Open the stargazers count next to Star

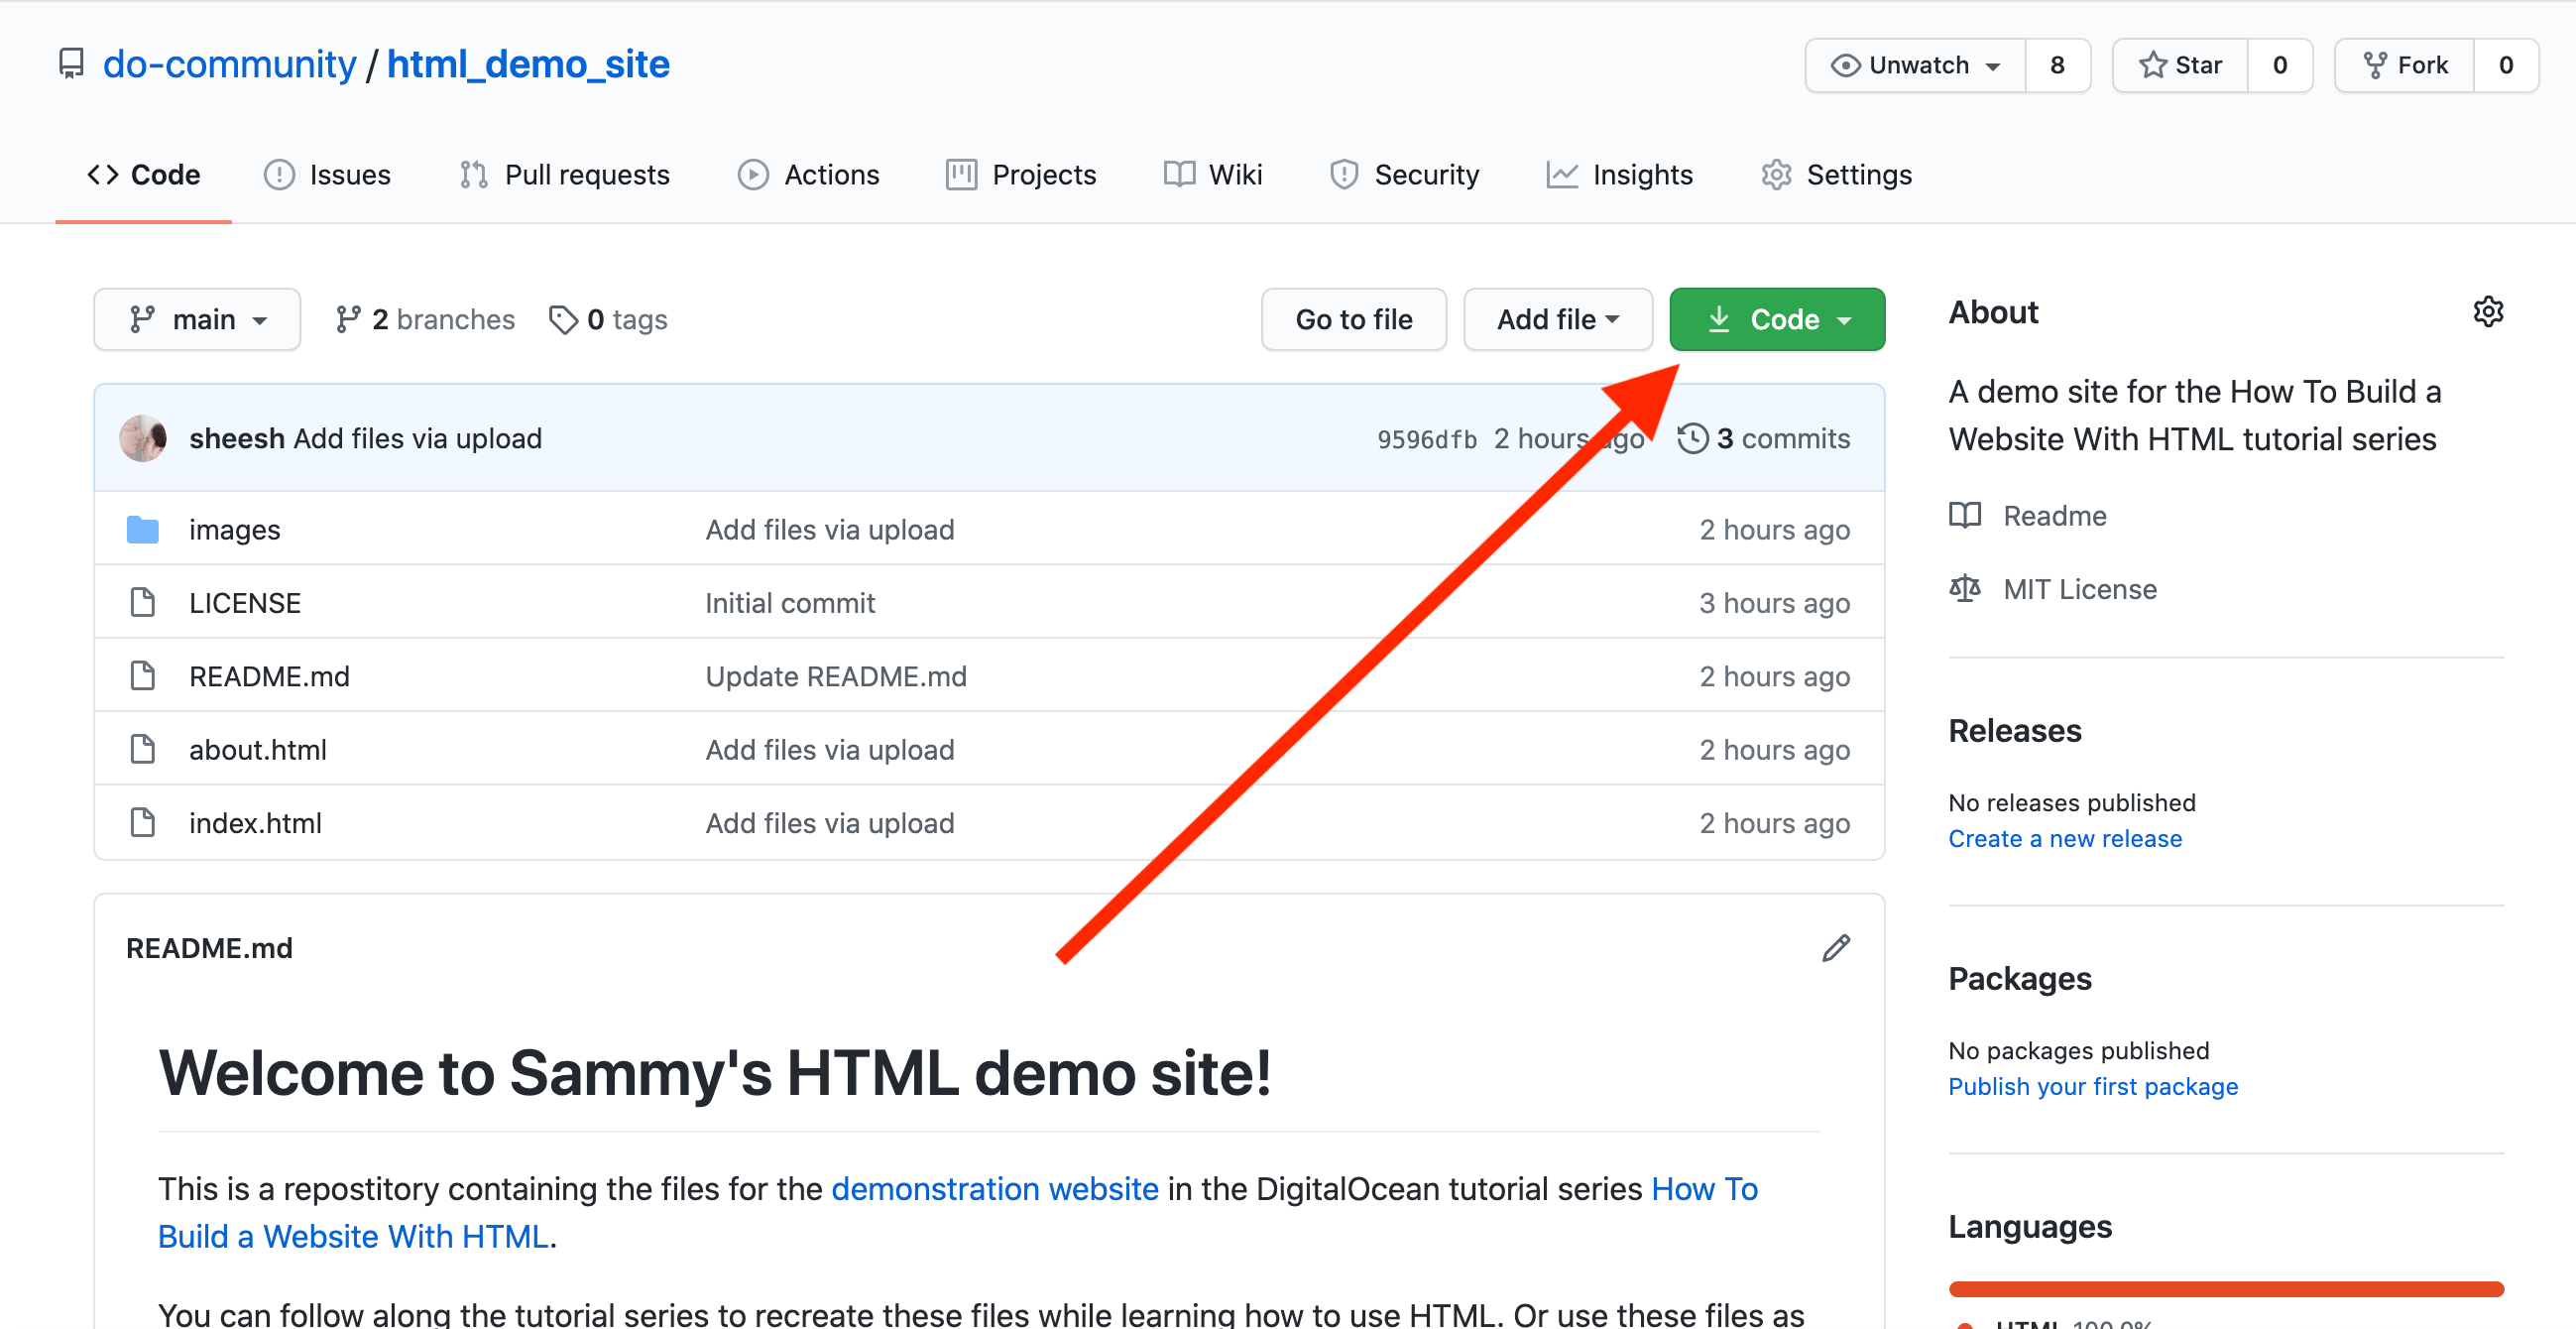(x=2279, y=65)
